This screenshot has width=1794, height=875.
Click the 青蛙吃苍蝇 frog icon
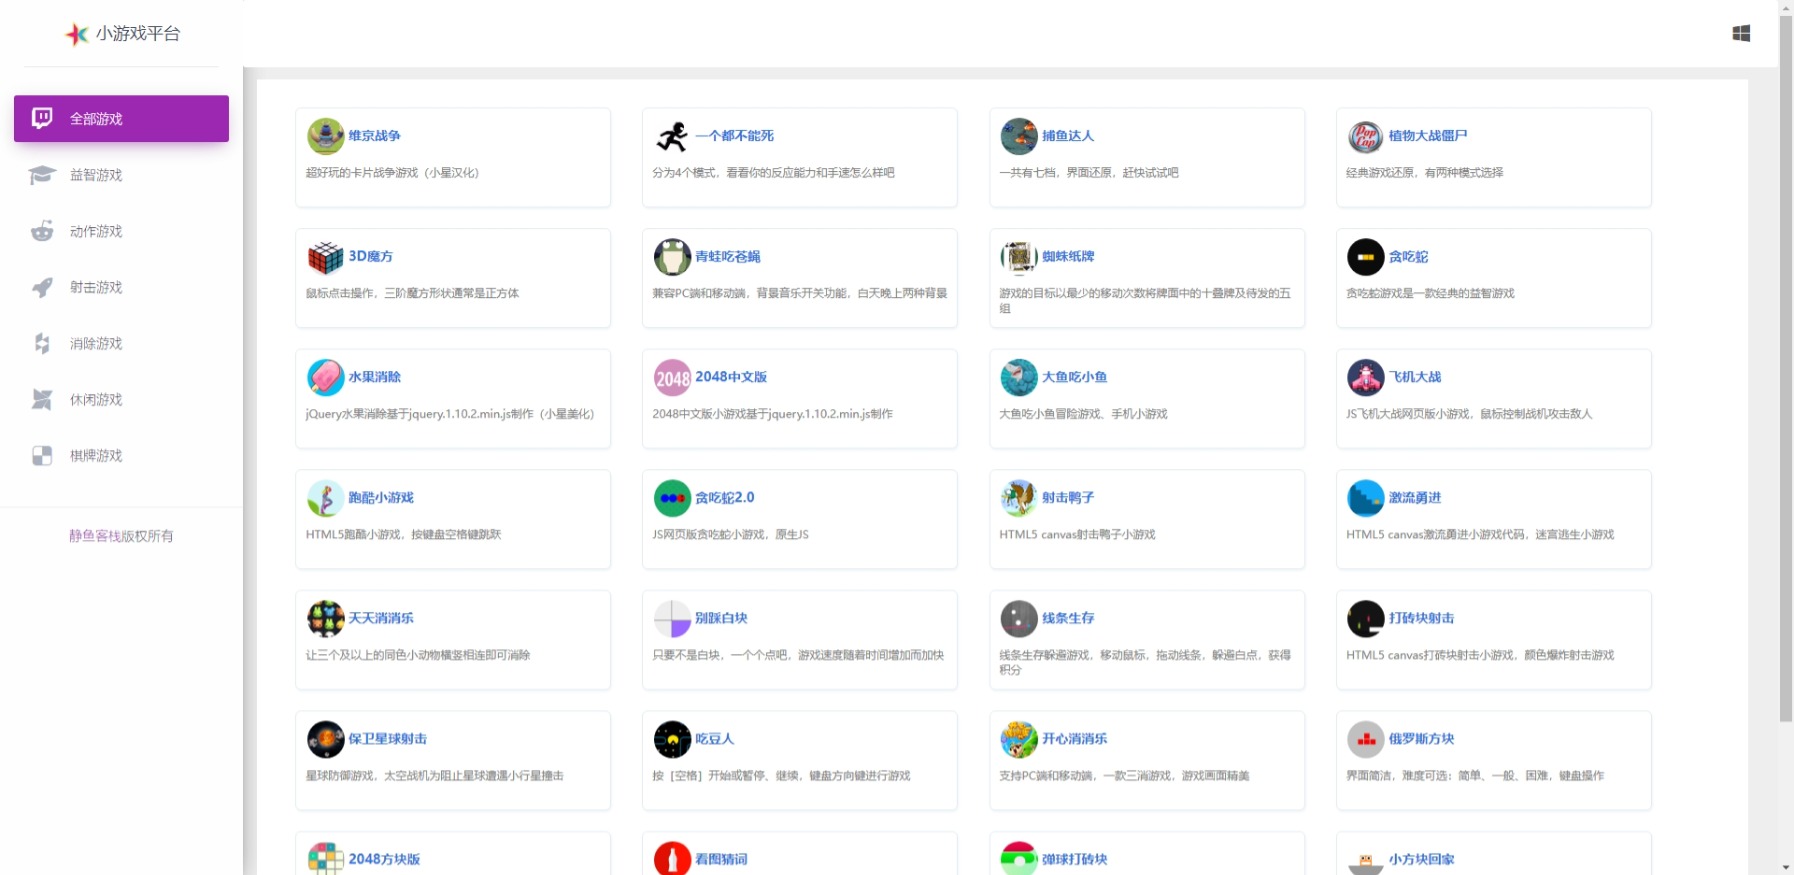pyautogui.click(x=672, y=257)
